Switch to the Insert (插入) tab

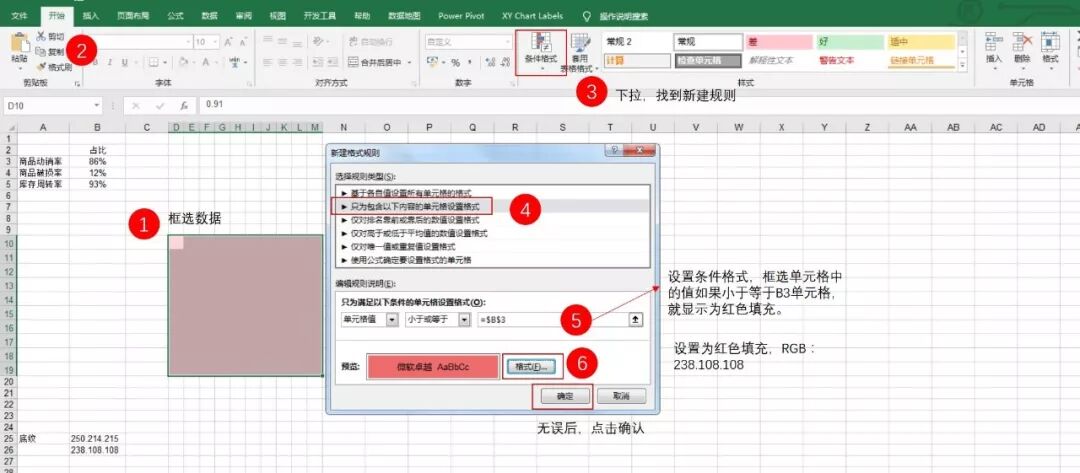tap(90, 16)
